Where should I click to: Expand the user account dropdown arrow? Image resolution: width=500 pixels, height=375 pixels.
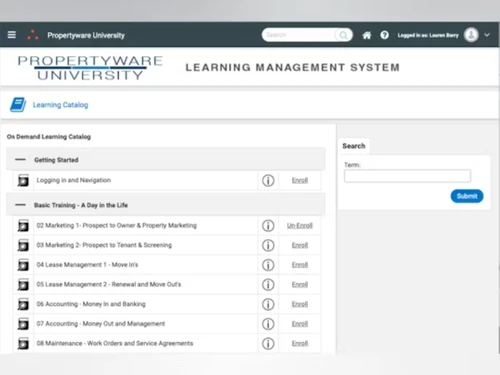click(487, 35)
